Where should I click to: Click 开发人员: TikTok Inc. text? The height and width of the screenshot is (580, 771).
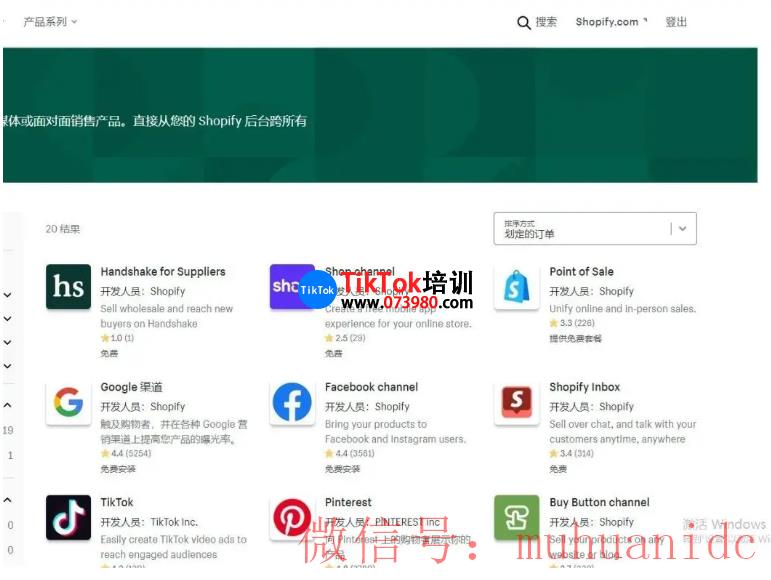149,522
